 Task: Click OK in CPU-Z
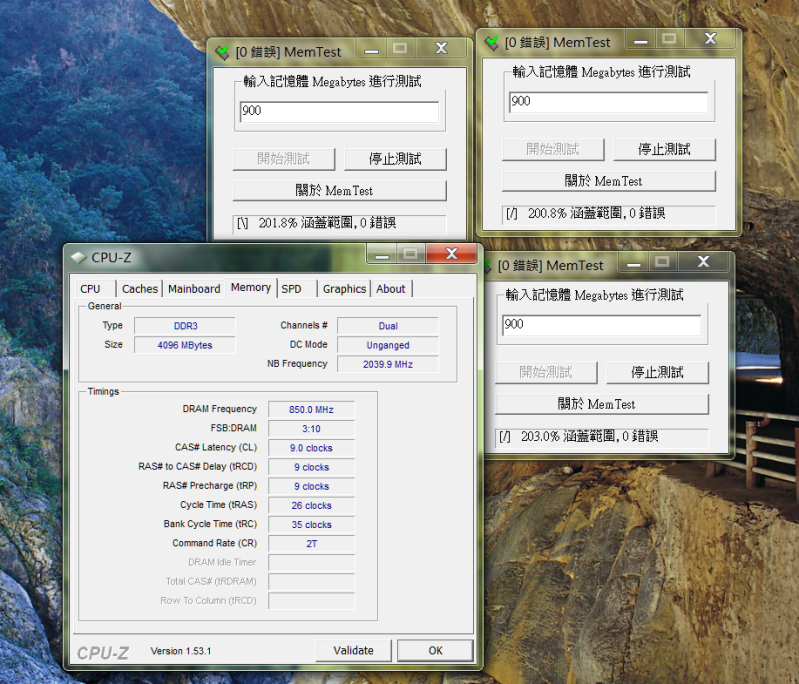tap(435, 650)
